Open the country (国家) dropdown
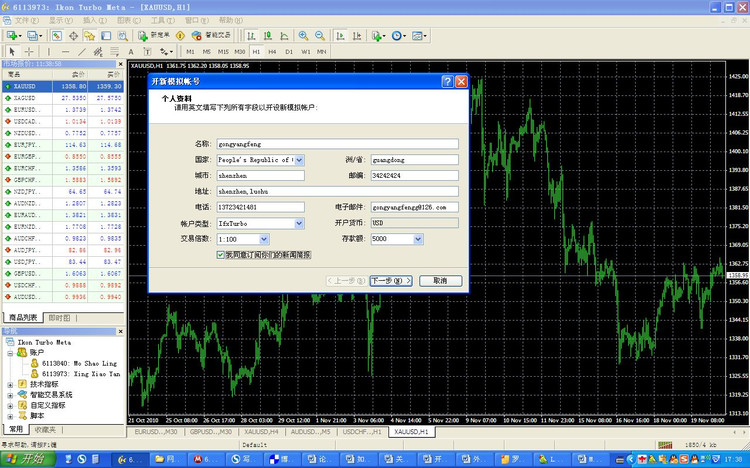 pyautogui.click(x=300, y=160)
